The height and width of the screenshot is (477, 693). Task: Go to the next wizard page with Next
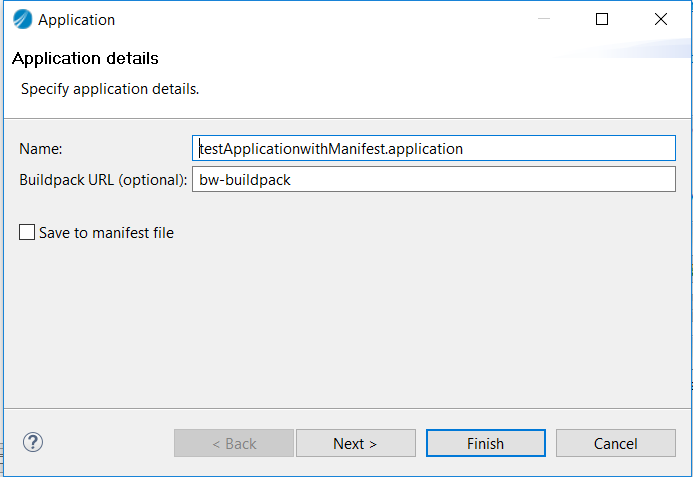click(x=355, y=443)
